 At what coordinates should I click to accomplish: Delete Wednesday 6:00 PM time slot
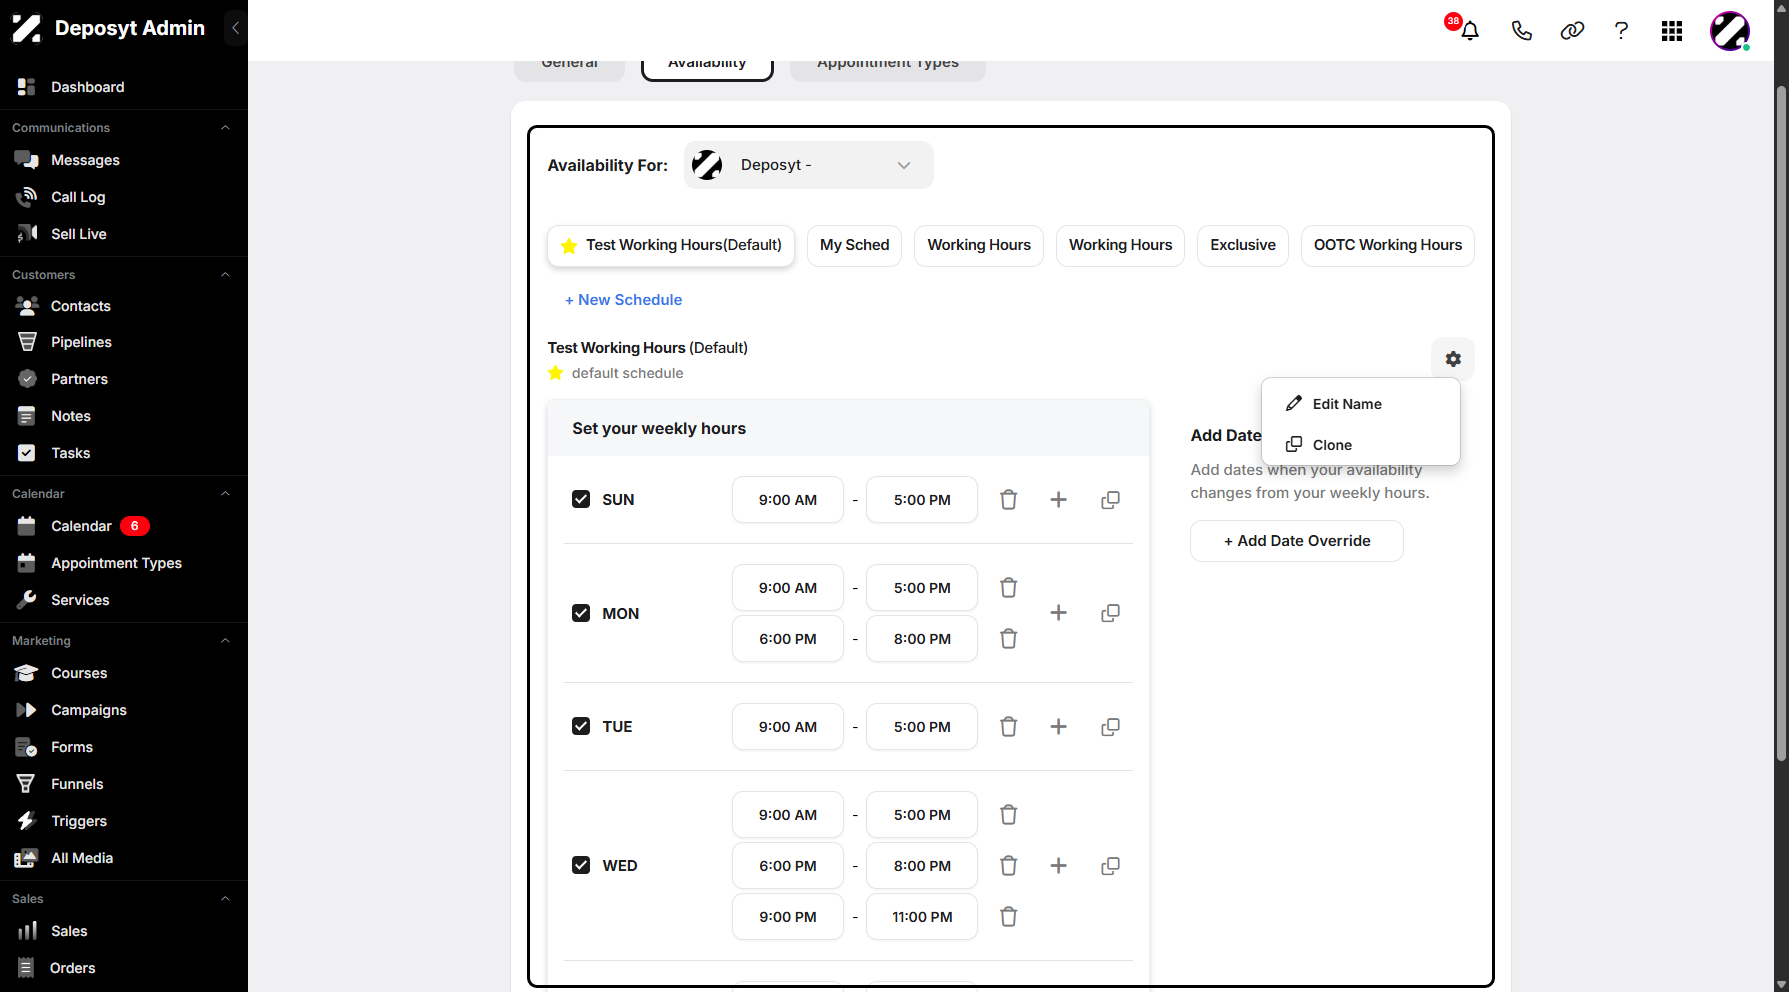pyautogui.click(x=1008, y=866)
